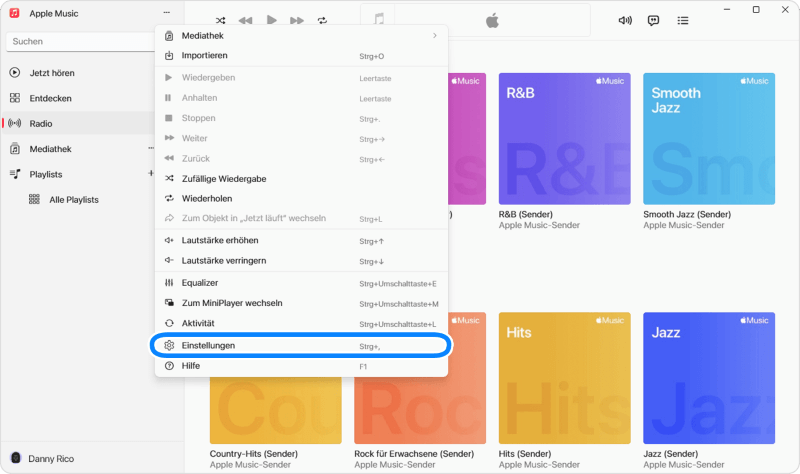Click the R&B (Sender) title link
Image resolution: width=800 pixels, height=474 pixels.
click(526, 214)
